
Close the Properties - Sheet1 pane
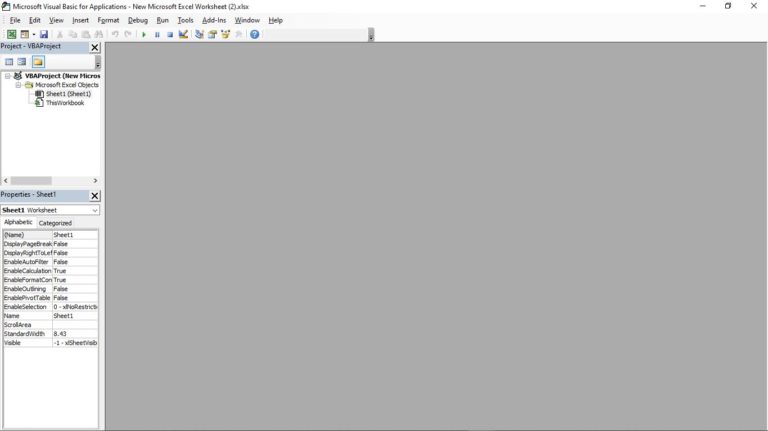tap(95, 195)
